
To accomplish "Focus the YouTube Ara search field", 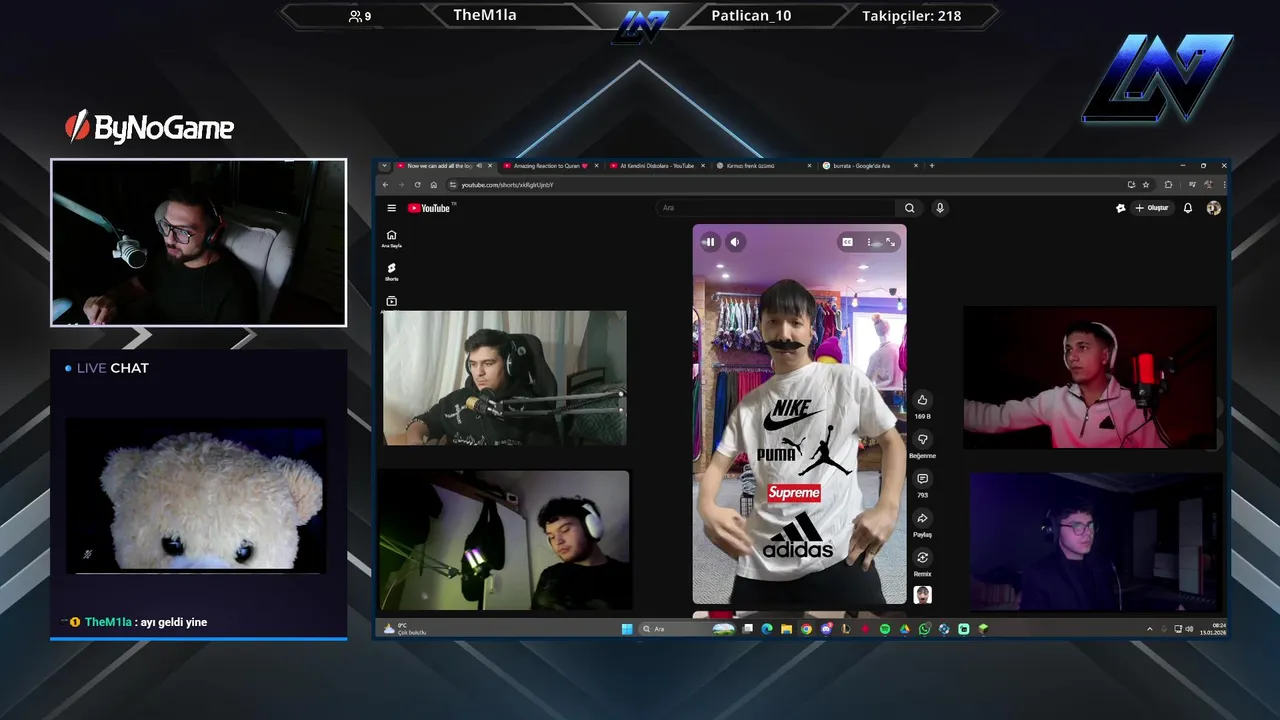I will [775, 208].
